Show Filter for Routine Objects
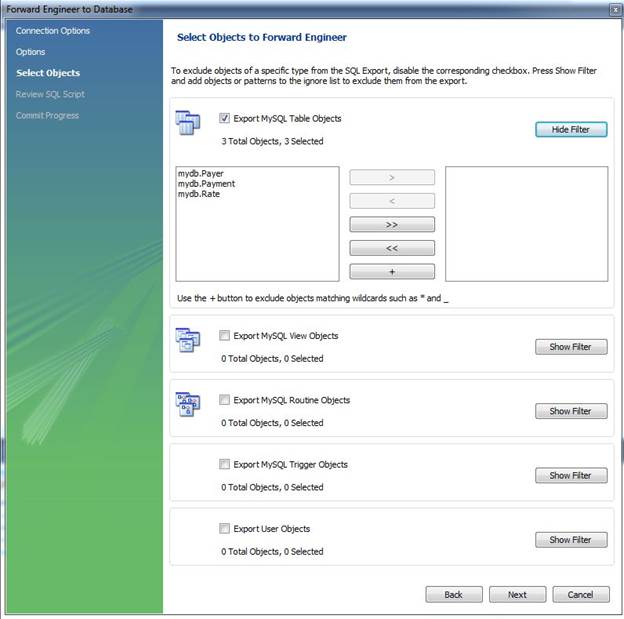Viewport: 624px width, 619px height. tap(571, 411)
